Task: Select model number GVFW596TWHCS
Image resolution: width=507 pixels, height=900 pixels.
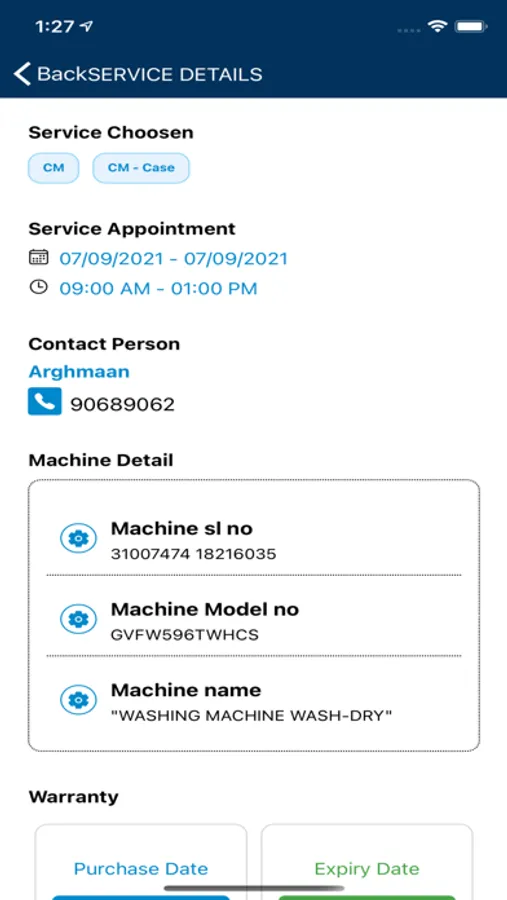Action: (x=185, y=635)
